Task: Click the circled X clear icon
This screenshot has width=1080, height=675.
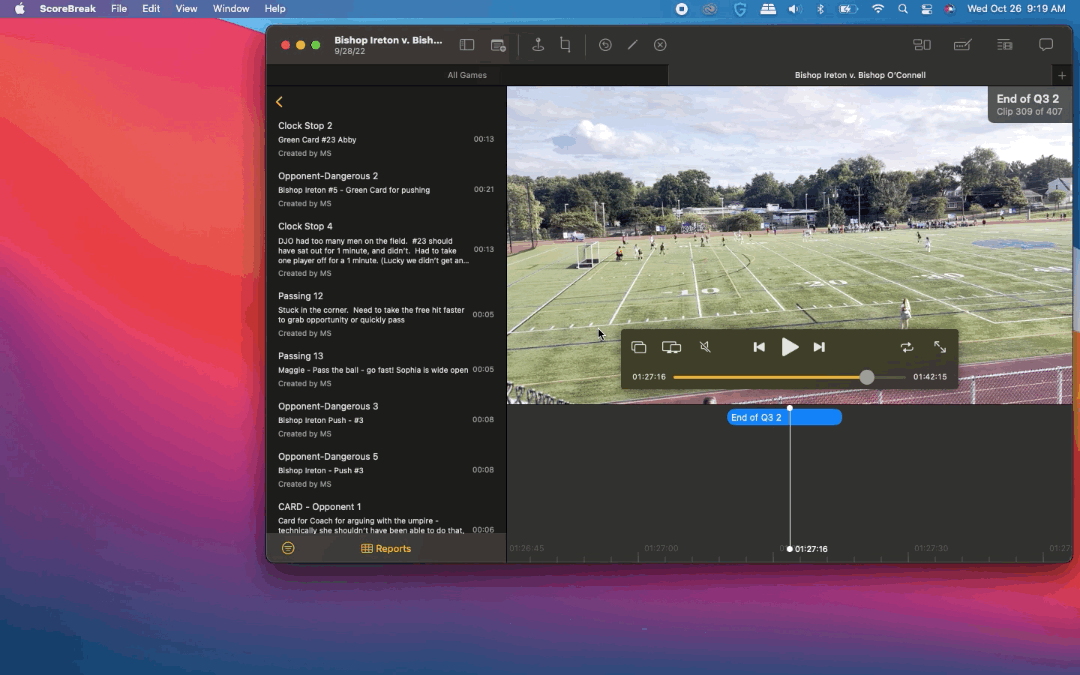Action: (x=660, y=45)
